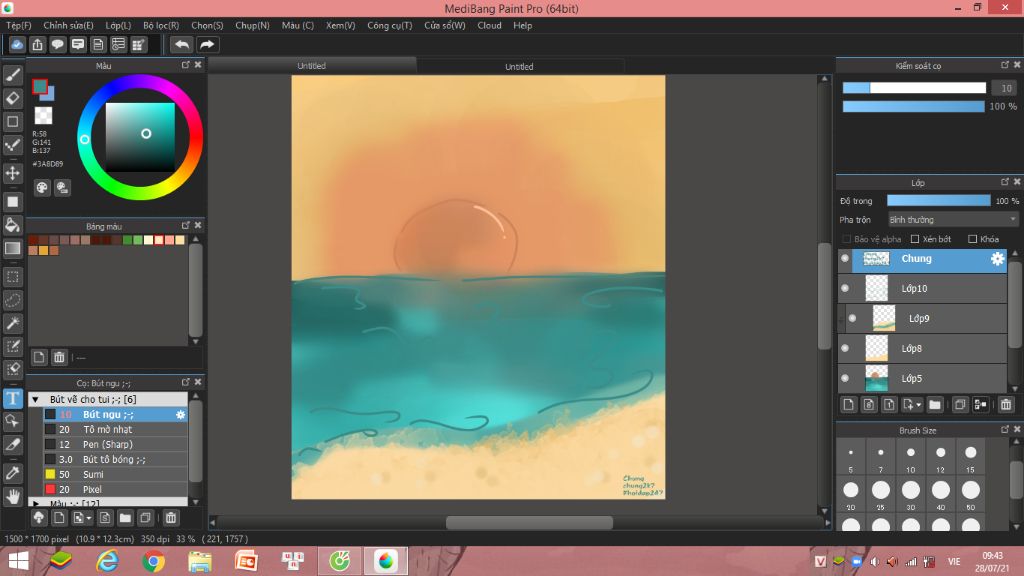Click the horizontal canvas scrollbar
The width and height of the screenshot is (1024, 576).
[x=529, y=522]
